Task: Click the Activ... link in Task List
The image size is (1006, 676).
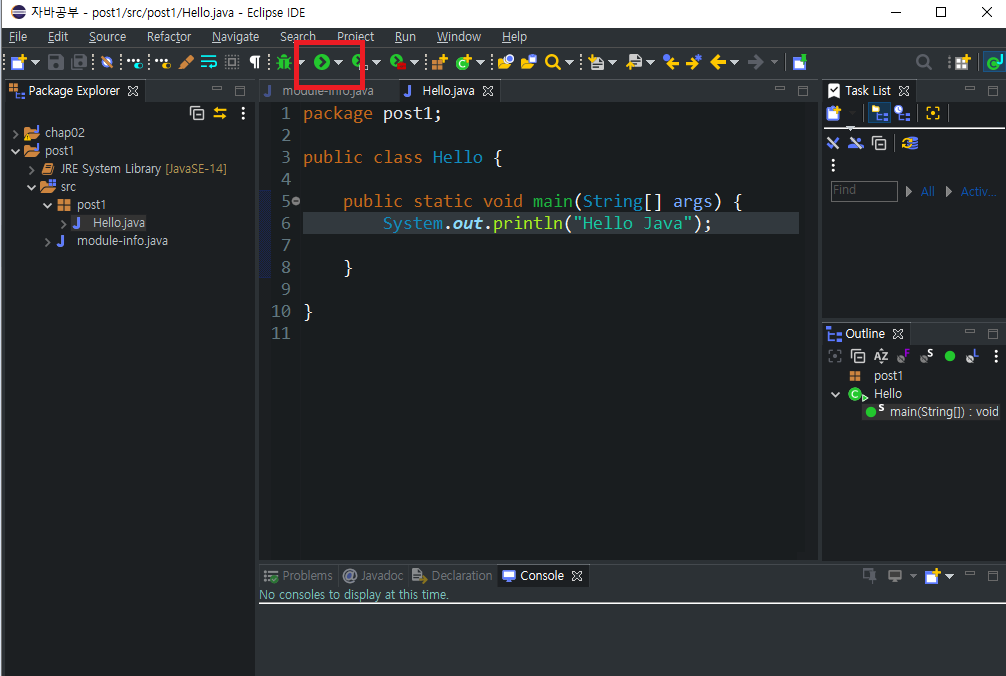Action: pyautogui.click(x=978, y=191)
